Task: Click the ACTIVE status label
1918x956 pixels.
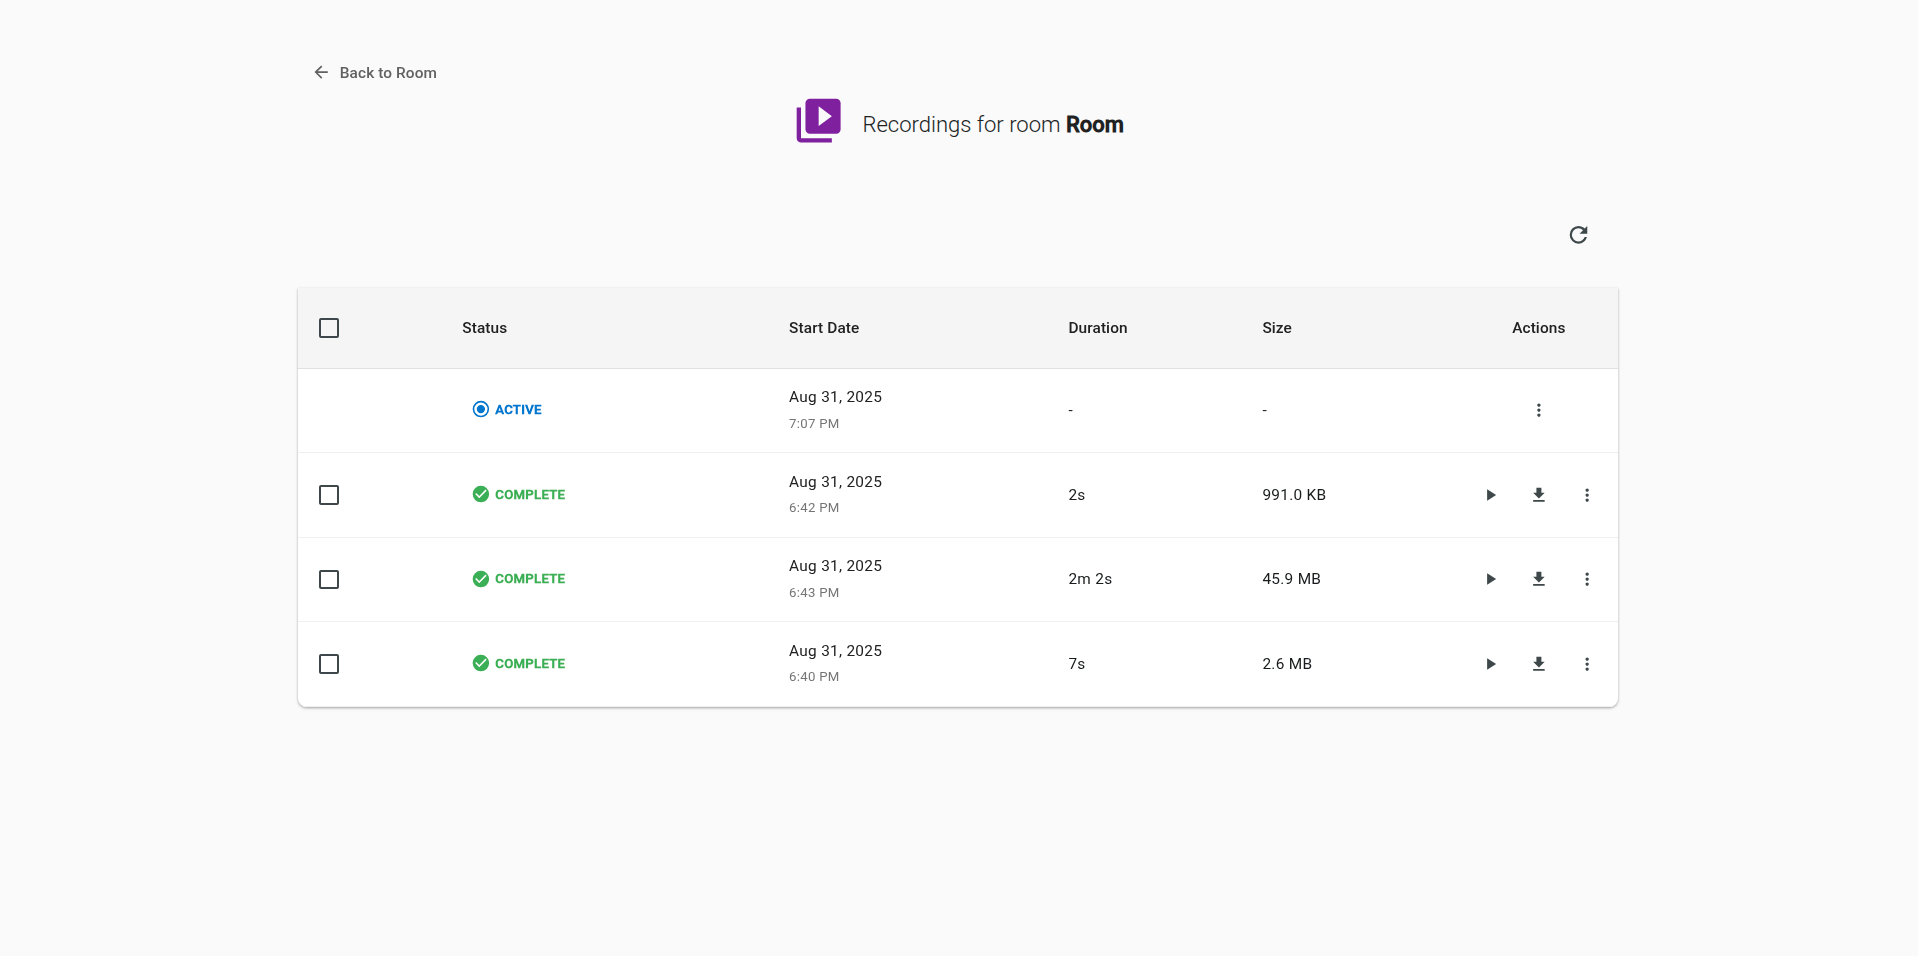Action: [x=517, y=410]
